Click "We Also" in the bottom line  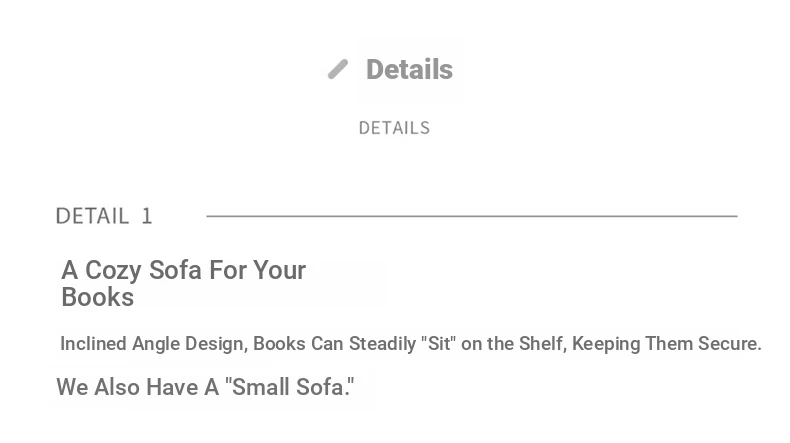[x=98, y=387]
